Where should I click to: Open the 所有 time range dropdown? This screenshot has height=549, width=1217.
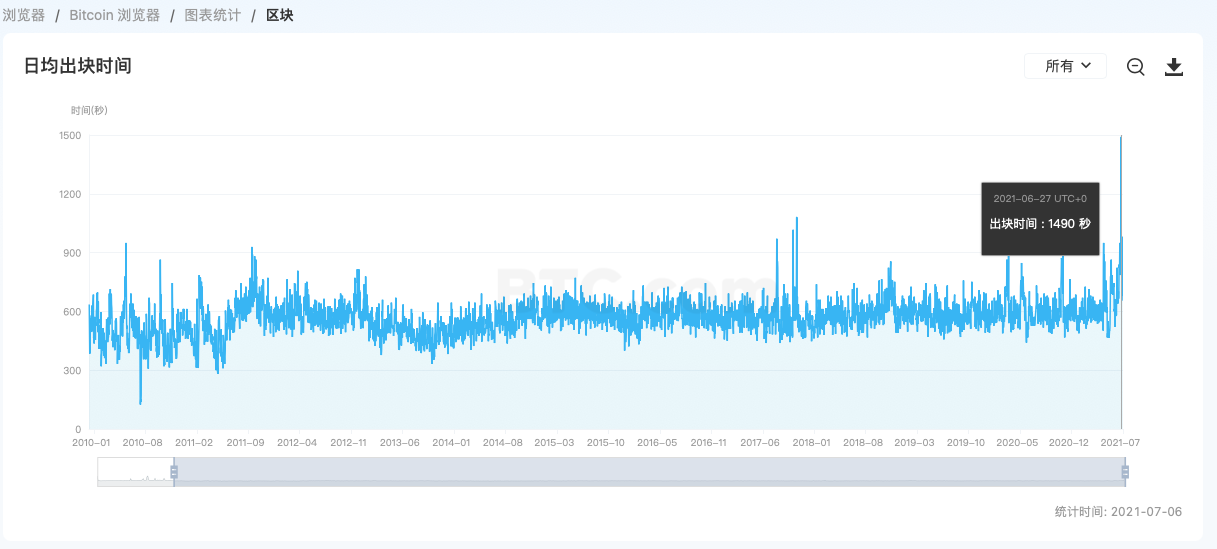pos(1065,66)
